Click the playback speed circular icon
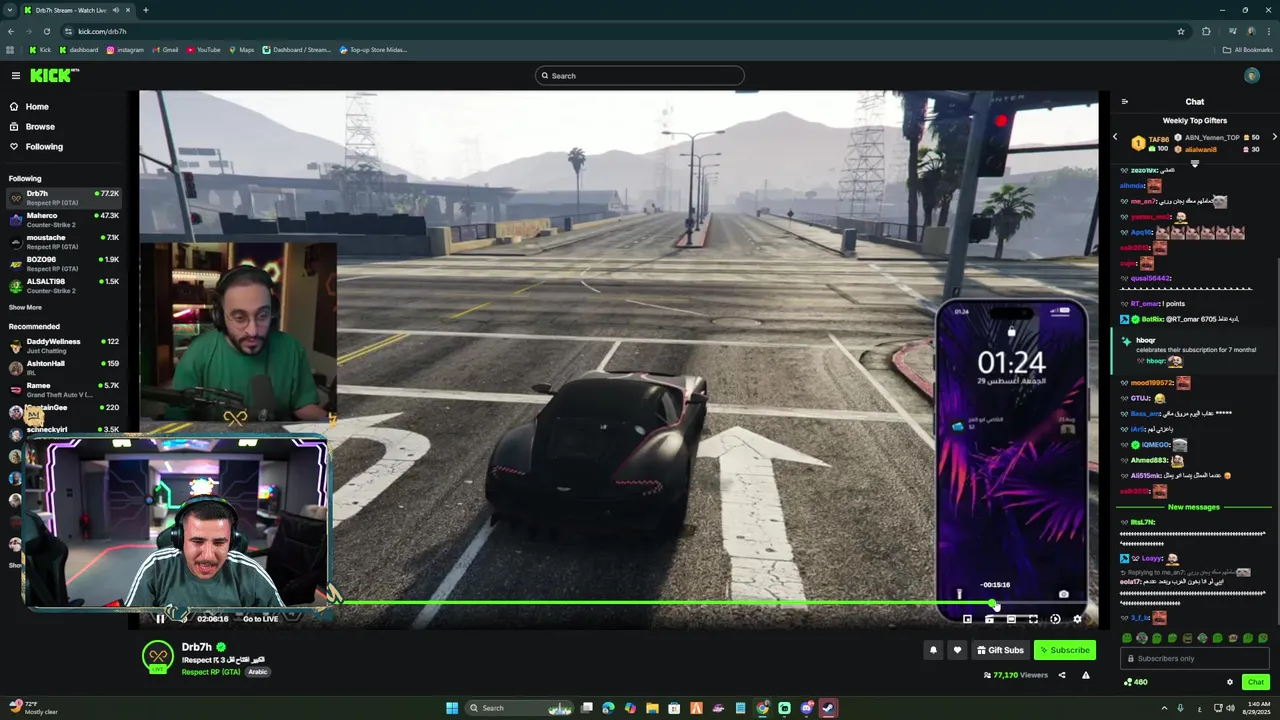The width and height of the screenshot is (1280, 720). [x=1055, y=619]
